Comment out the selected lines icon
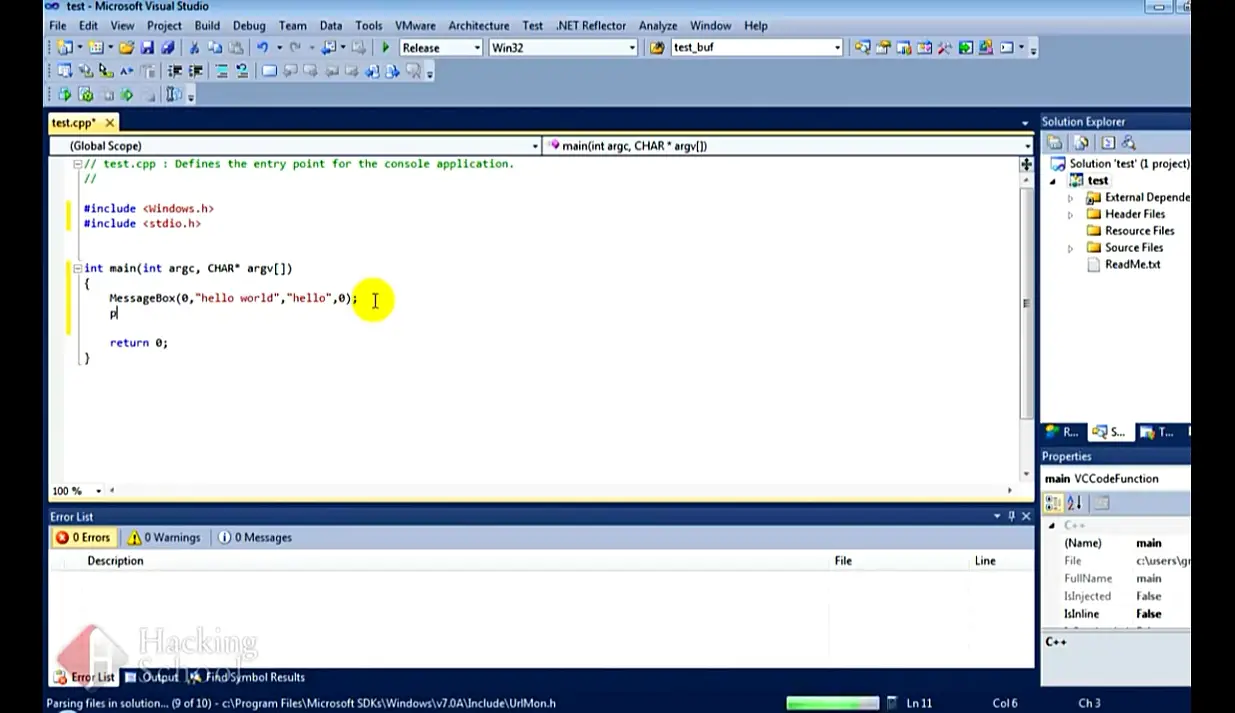 coord(221,71)
